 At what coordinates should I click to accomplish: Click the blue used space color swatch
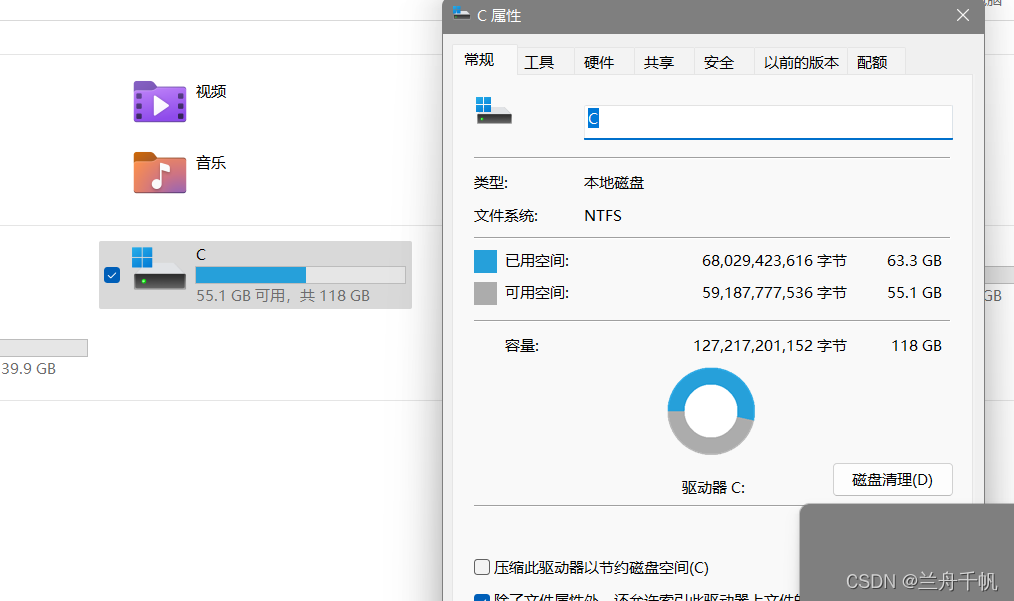point(485,261)
